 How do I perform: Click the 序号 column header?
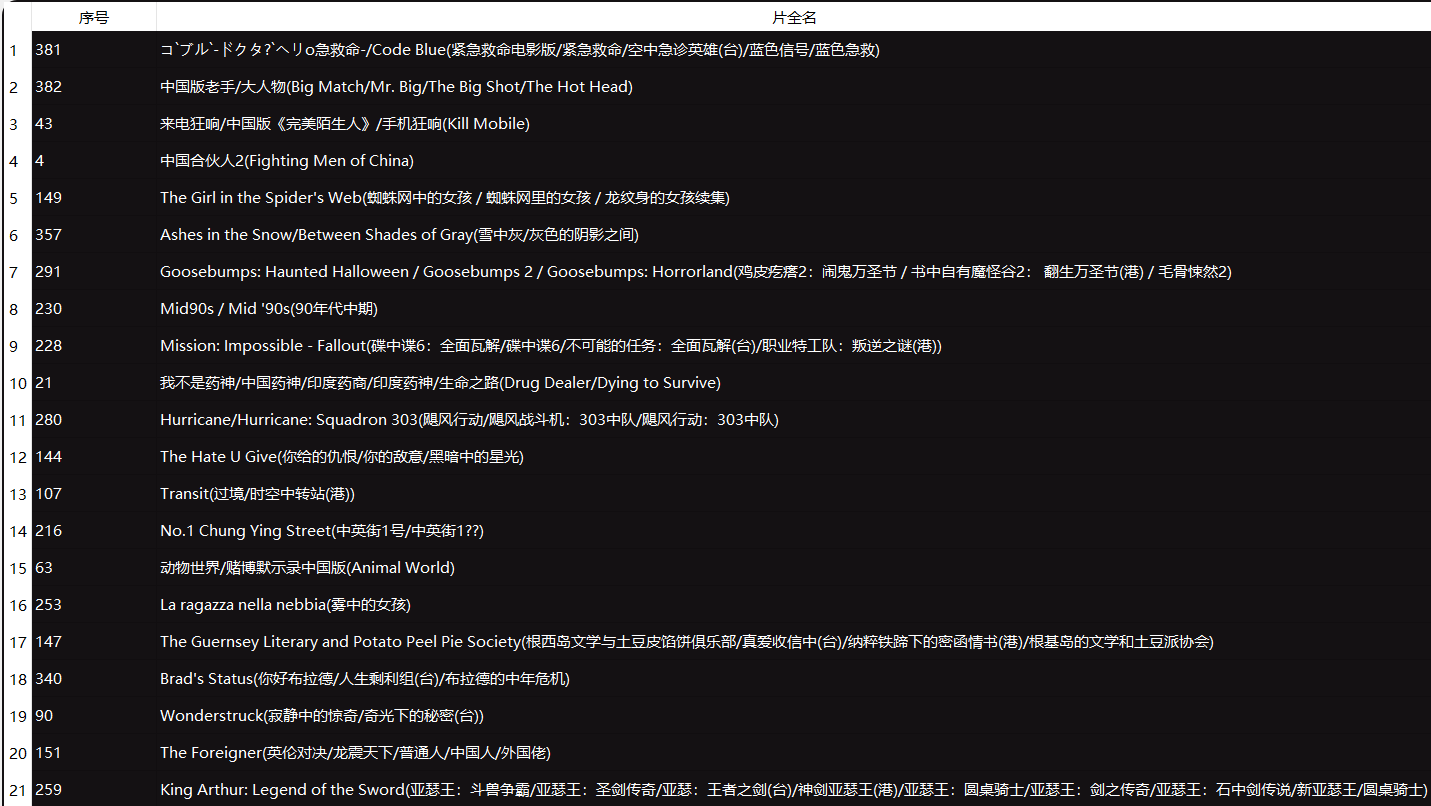tap(94, 18)
